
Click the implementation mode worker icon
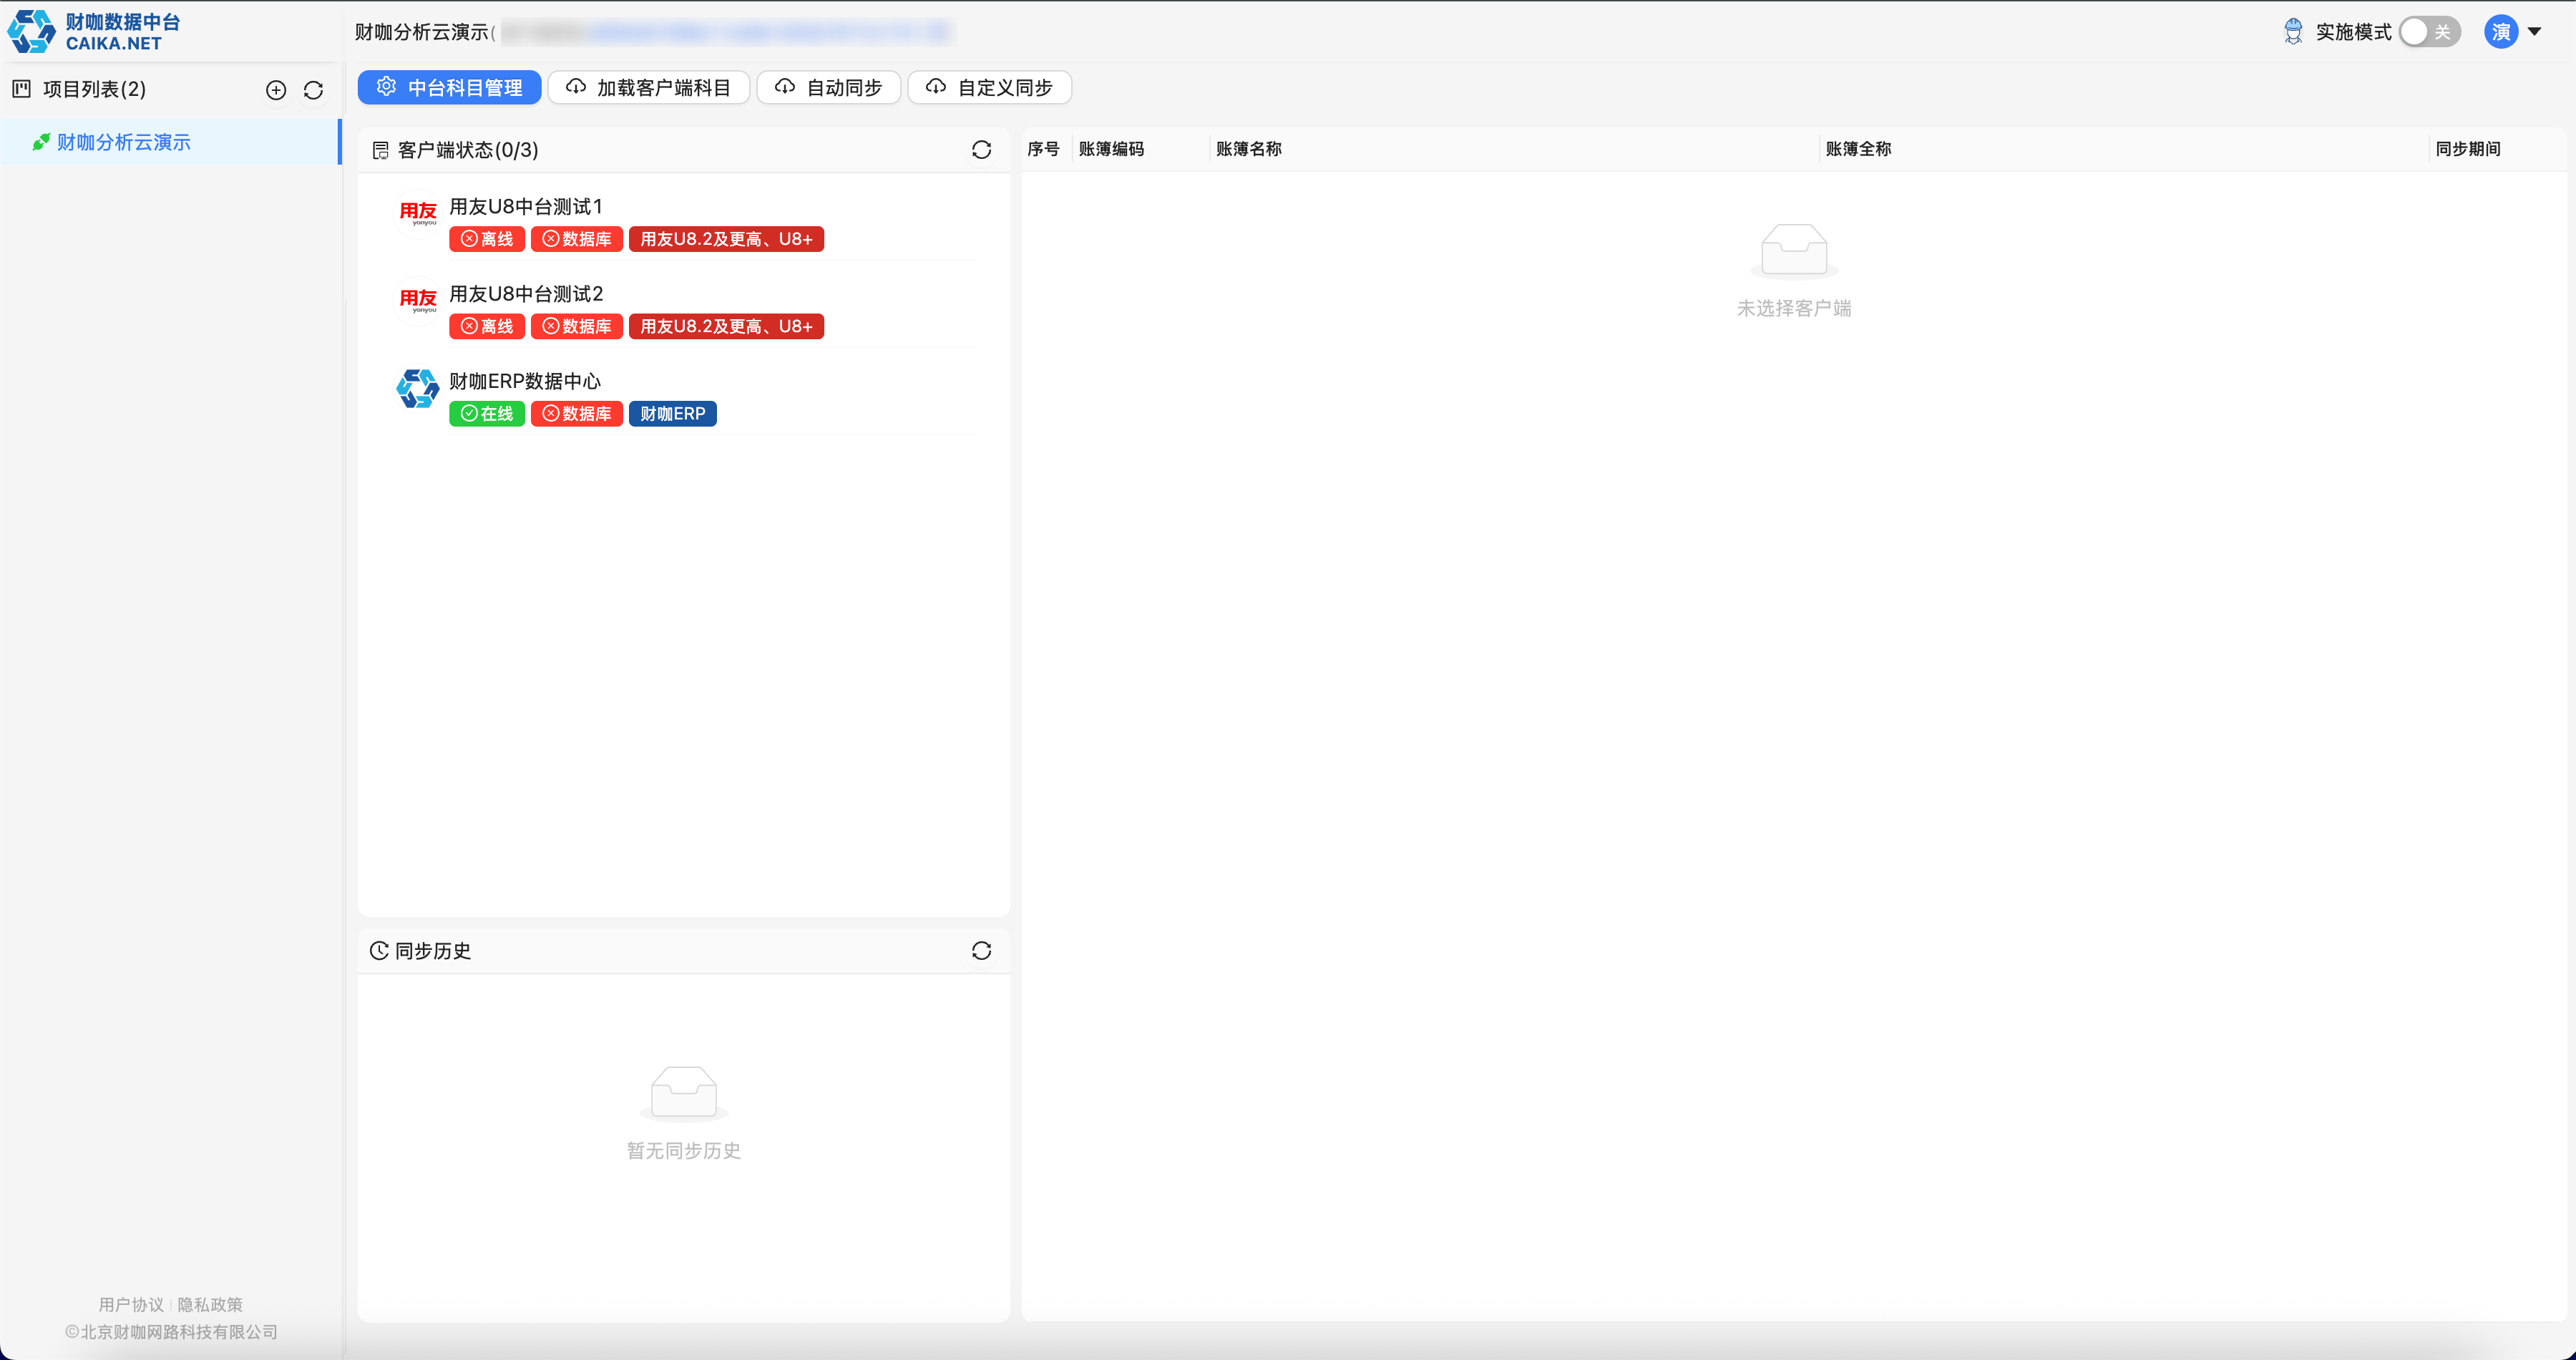coord(2293,32)
